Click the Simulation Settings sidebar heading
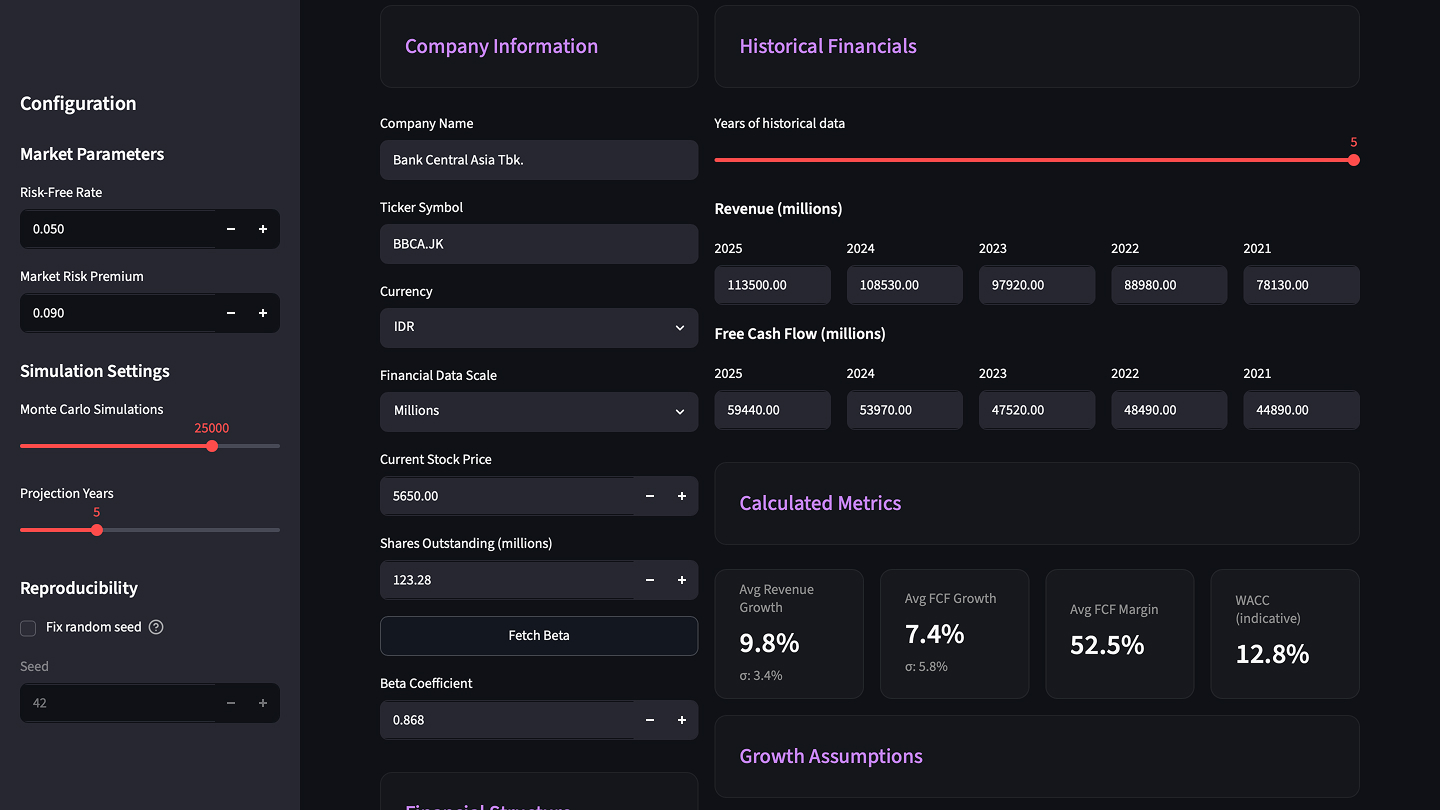Viewport: 1440px width, 810px height. point(95,371)
